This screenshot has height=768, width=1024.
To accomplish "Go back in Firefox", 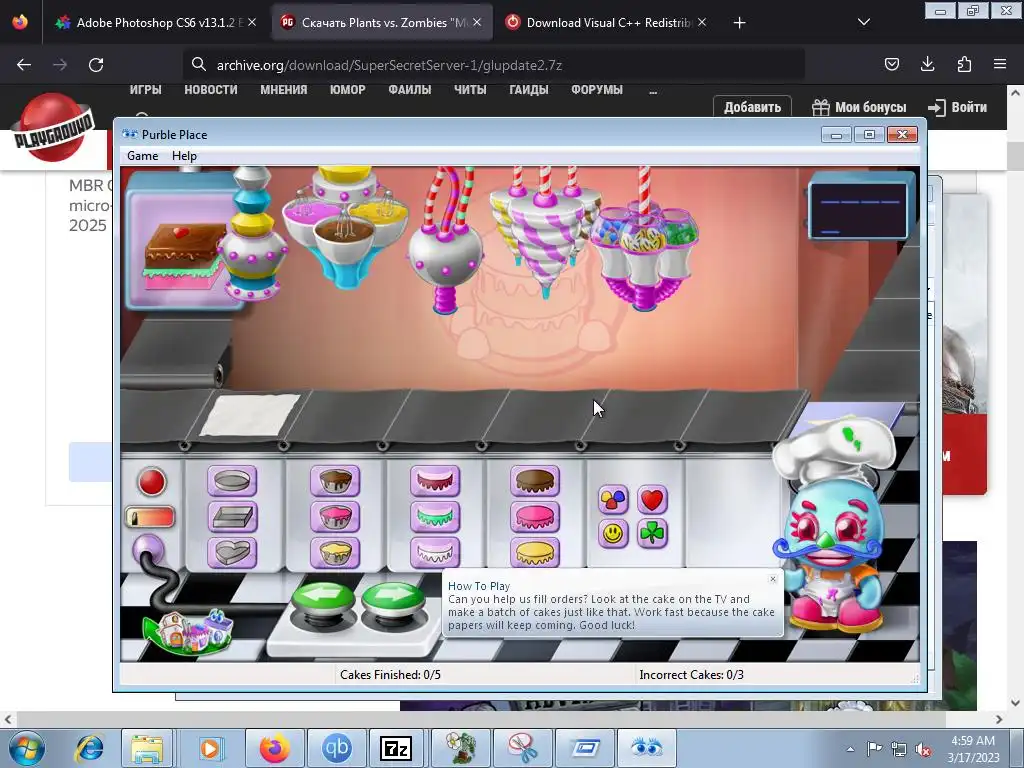I will pos(24,65).
